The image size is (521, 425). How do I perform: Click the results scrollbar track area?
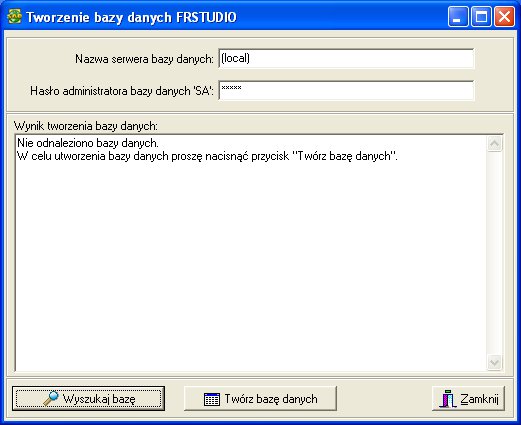coord(494,253)
